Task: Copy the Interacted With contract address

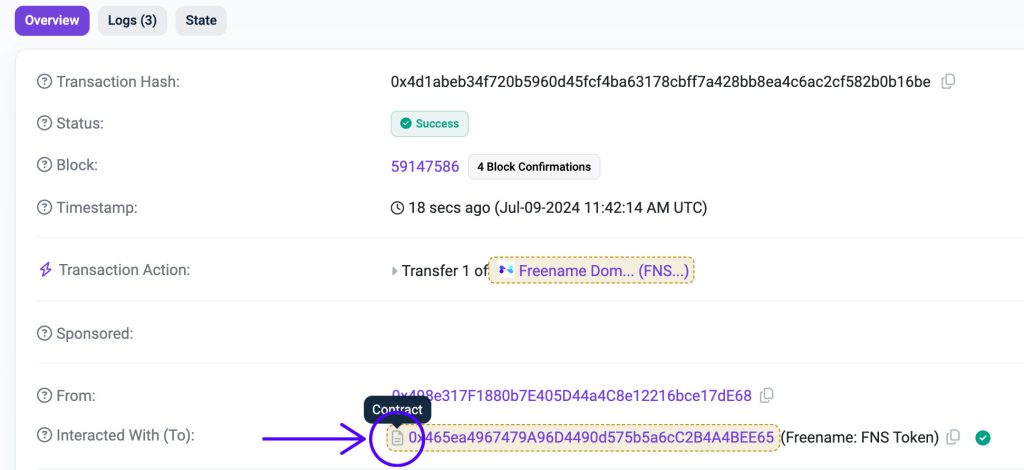Action: click(x=953, y=437)
